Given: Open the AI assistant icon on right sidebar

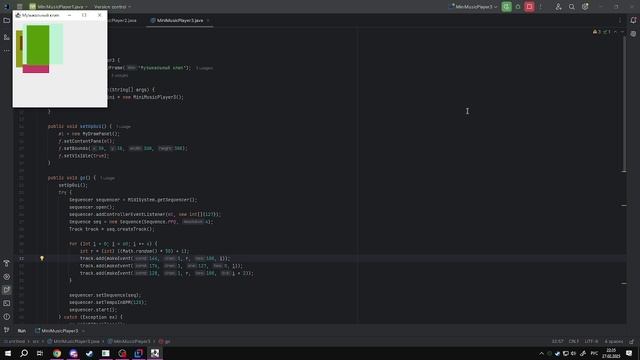Looking at the screenshot, I should [x=633, y=34].
